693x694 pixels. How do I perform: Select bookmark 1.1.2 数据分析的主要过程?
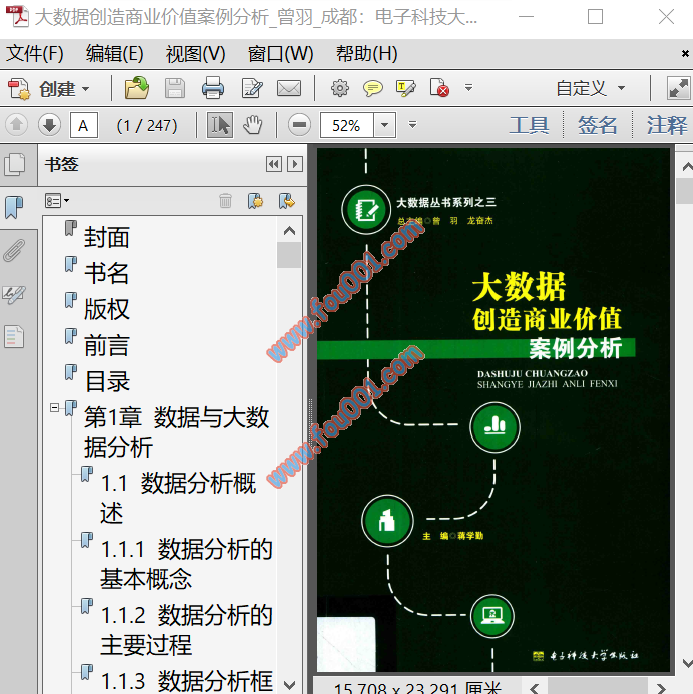186,630
